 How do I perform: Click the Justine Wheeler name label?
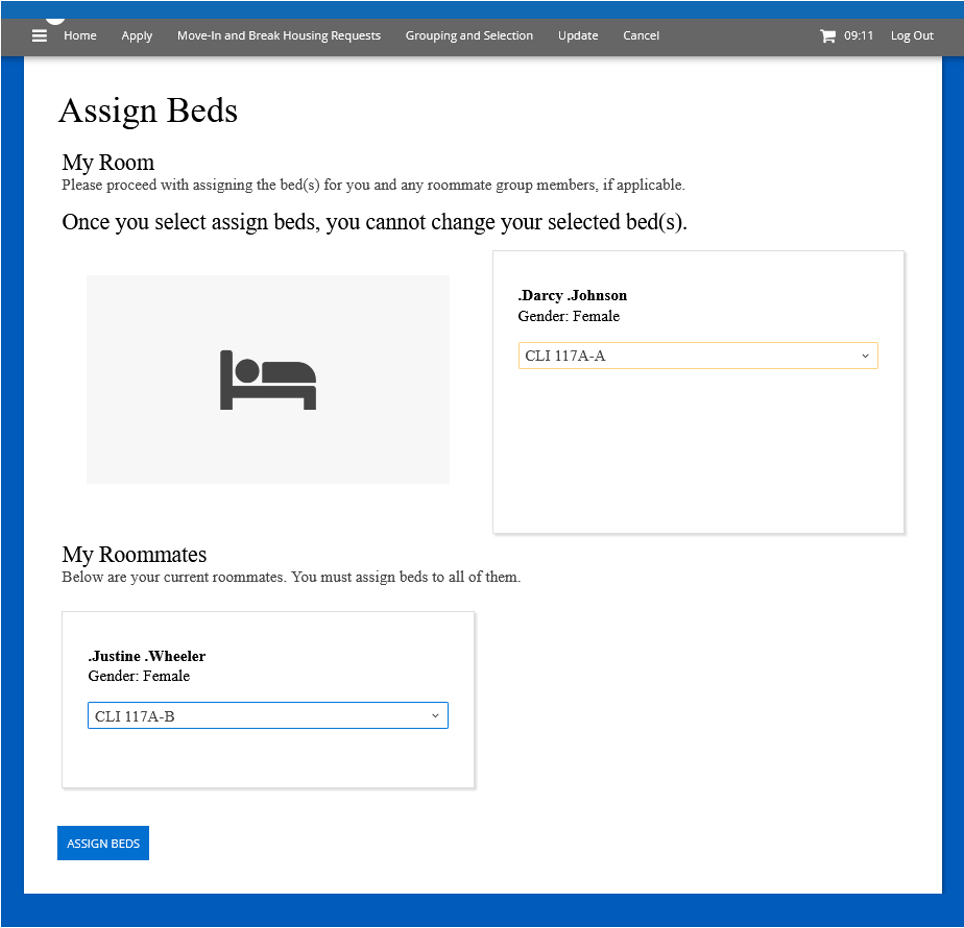click(147, 656)
